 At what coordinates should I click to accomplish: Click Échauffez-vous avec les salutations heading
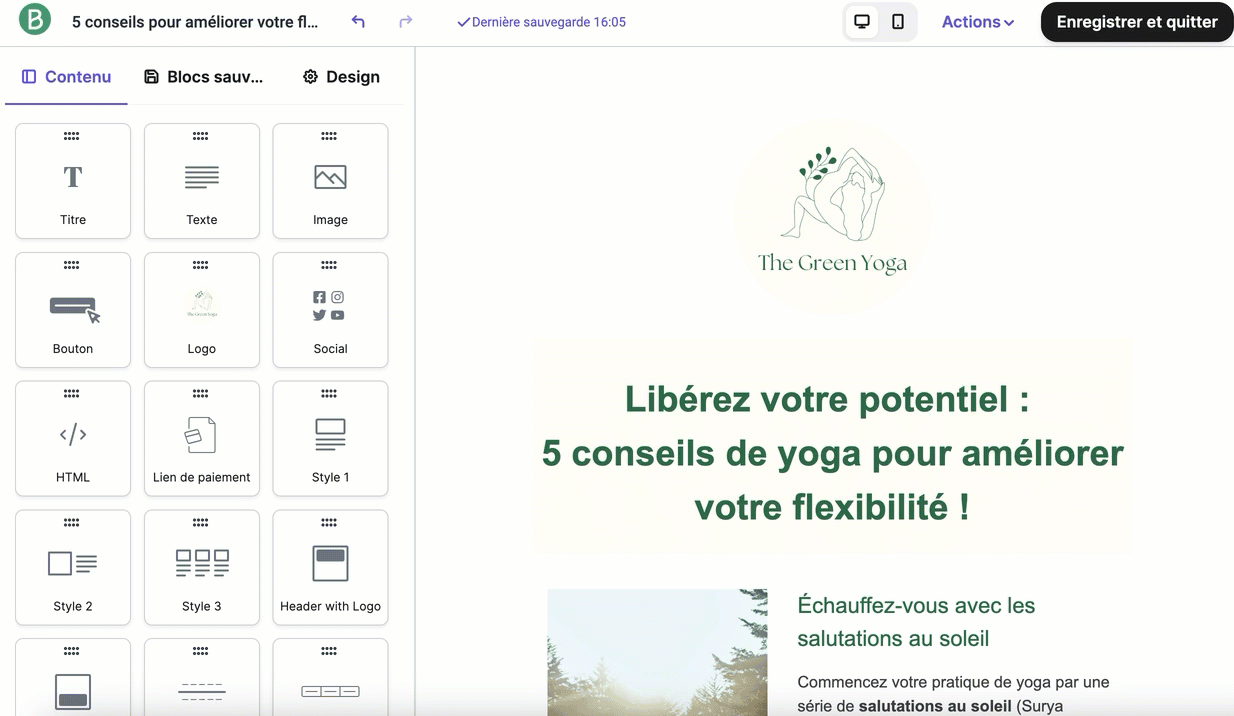click(x=916, y=622)
